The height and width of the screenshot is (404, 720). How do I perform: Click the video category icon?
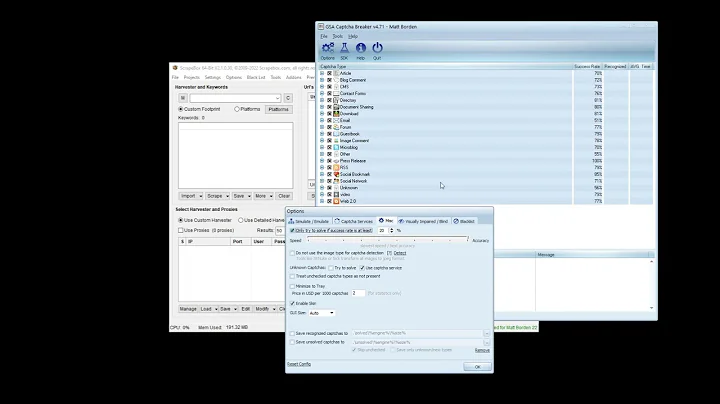tap(336, 195)
